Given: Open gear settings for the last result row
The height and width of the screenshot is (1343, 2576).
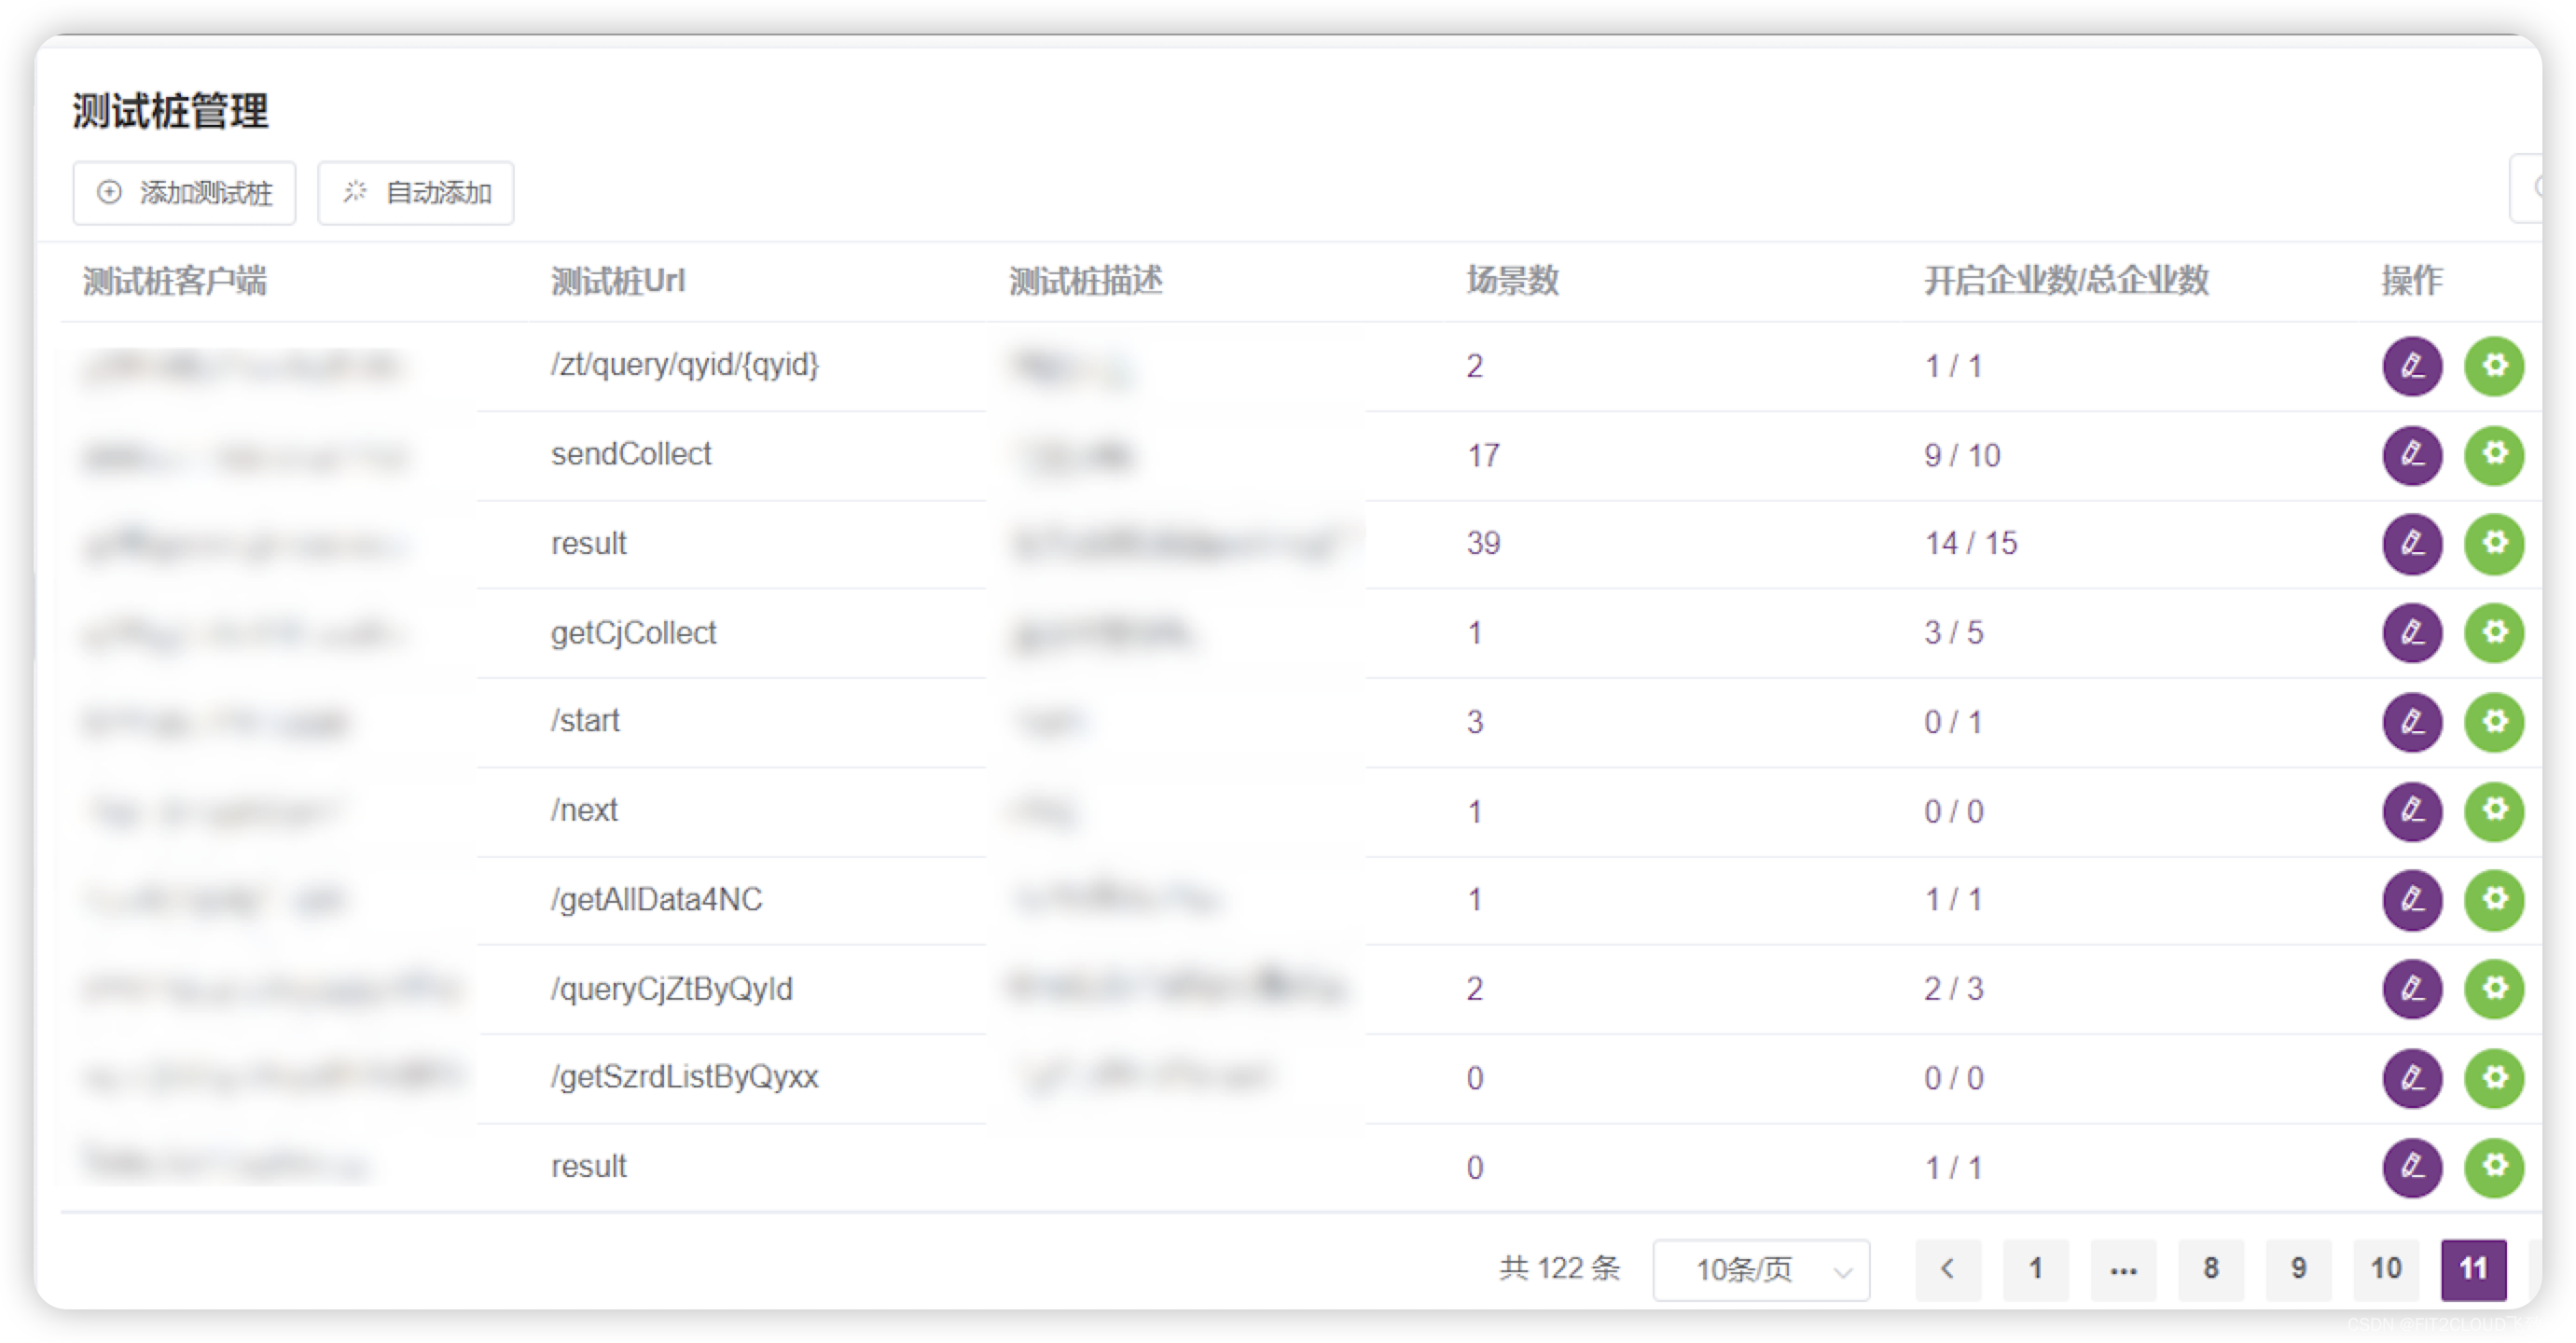Looking at the screenshot, I should pyautogui.click(x=2494, y=1166).
